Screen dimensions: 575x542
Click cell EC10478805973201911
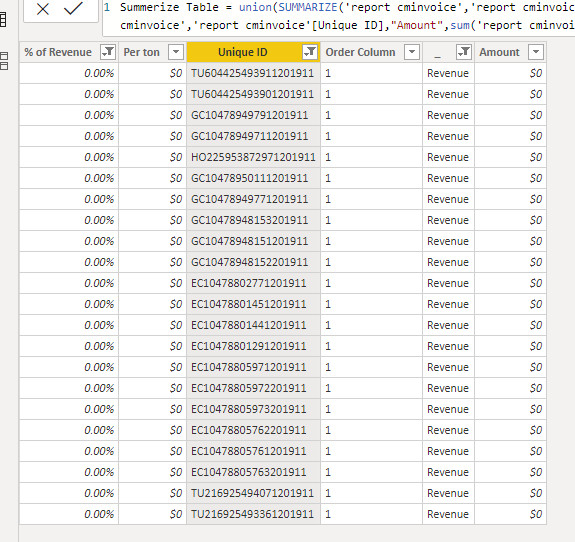click(253, 409)
